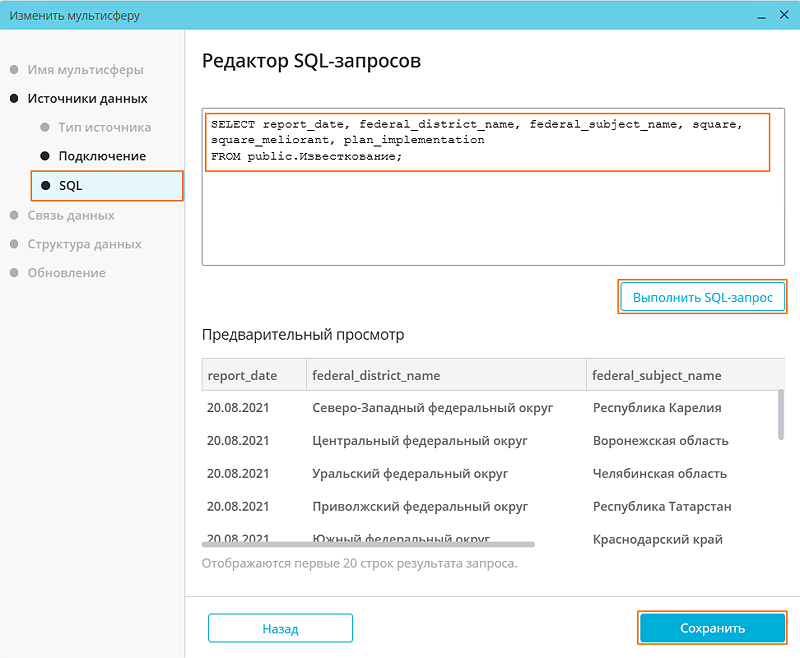Click the preview table vertical scrollbar

780,414
